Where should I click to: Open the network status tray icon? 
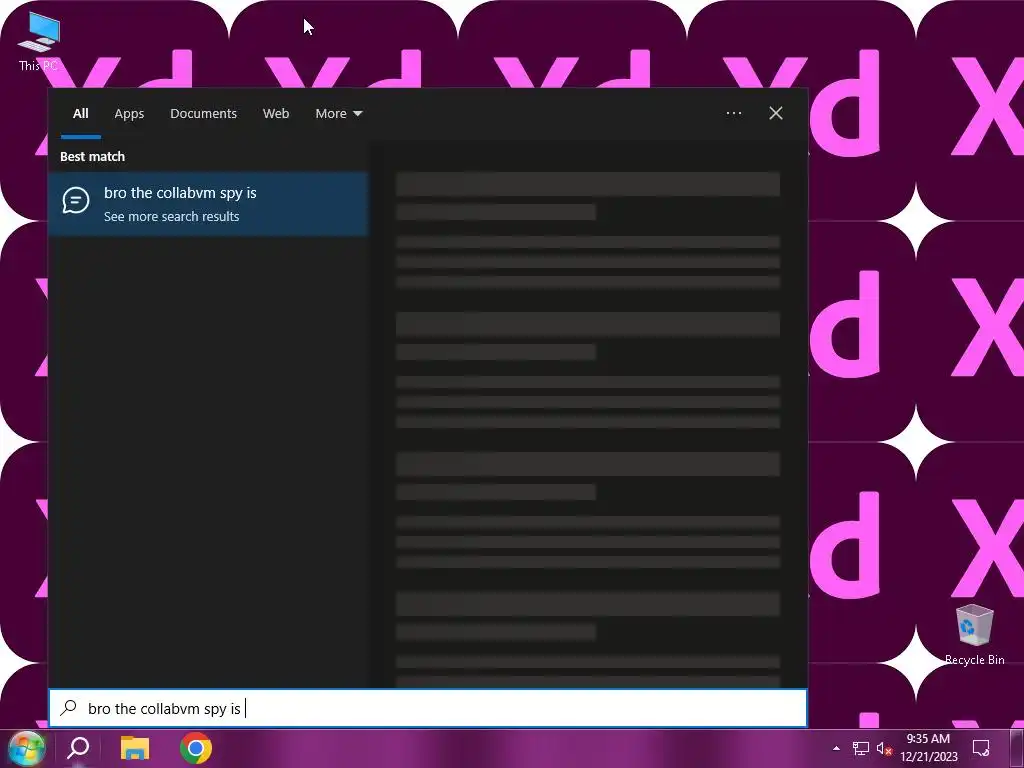[861, 748]
